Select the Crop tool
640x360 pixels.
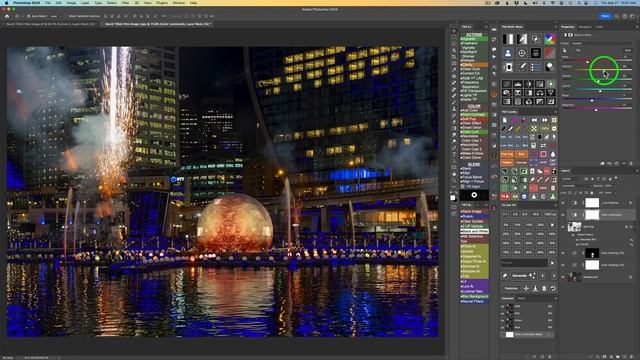pyautogui.click(x=454, y=57)
